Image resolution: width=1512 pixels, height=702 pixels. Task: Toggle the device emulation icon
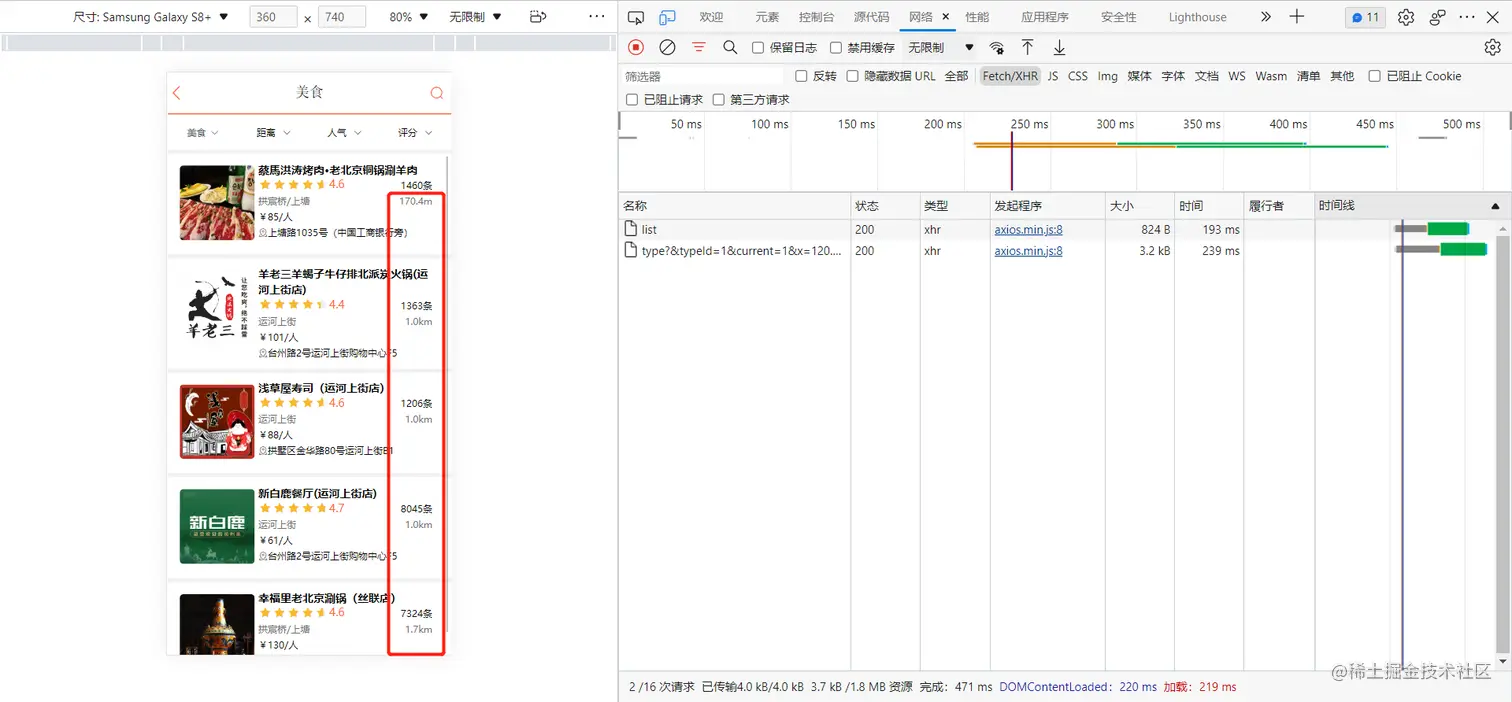tap(667, 17)
